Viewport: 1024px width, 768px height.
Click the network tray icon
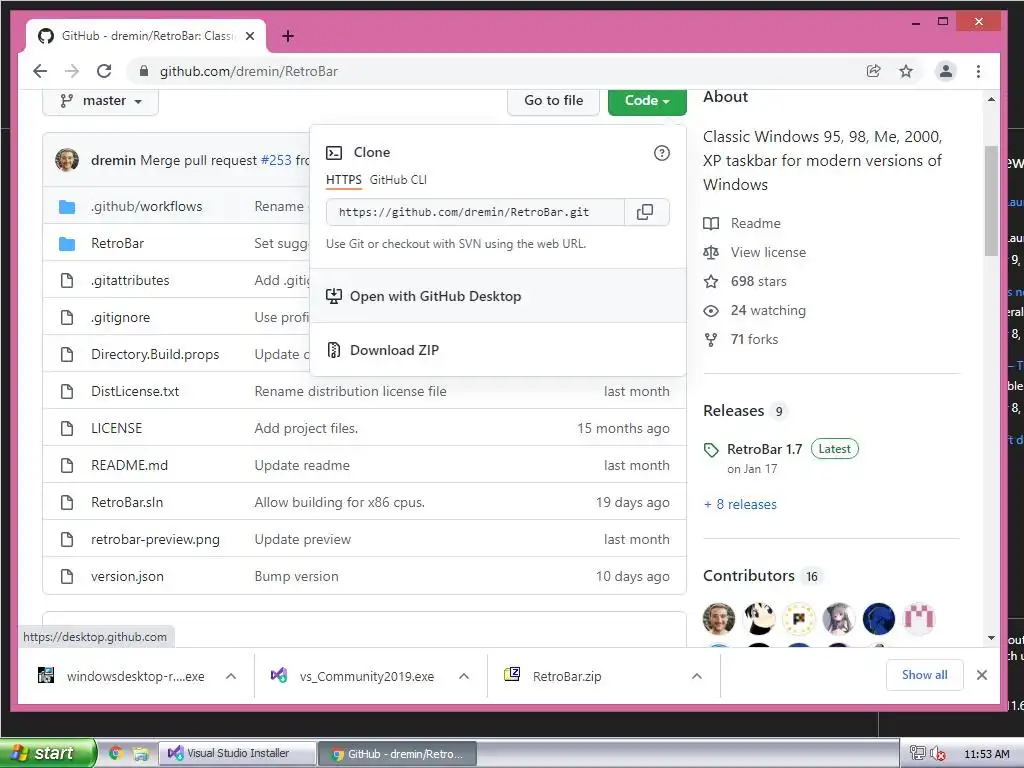pos(918,754)
